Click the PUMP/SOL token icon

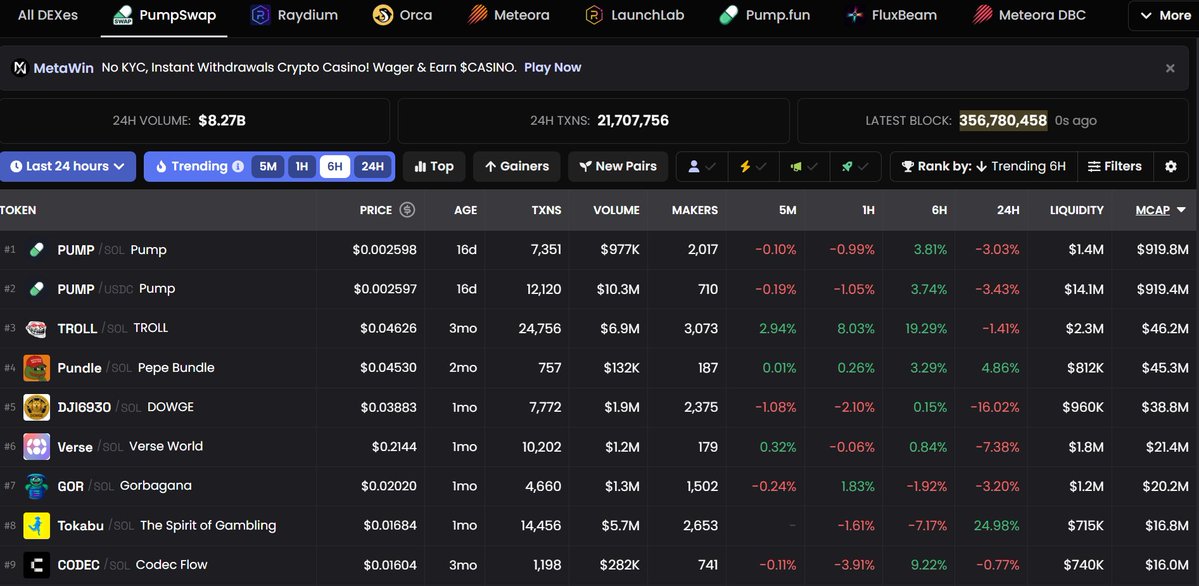tap(36, 249)
